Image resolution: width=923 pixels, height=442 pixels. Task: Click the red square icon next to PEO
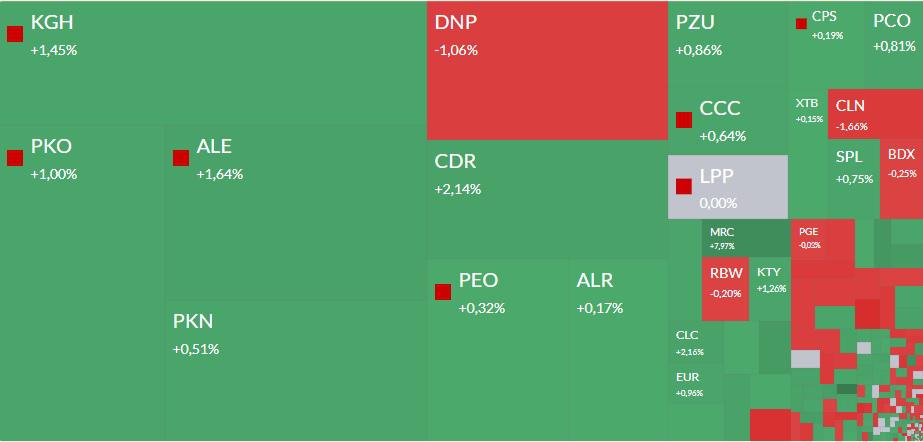(x=443, y=292)
